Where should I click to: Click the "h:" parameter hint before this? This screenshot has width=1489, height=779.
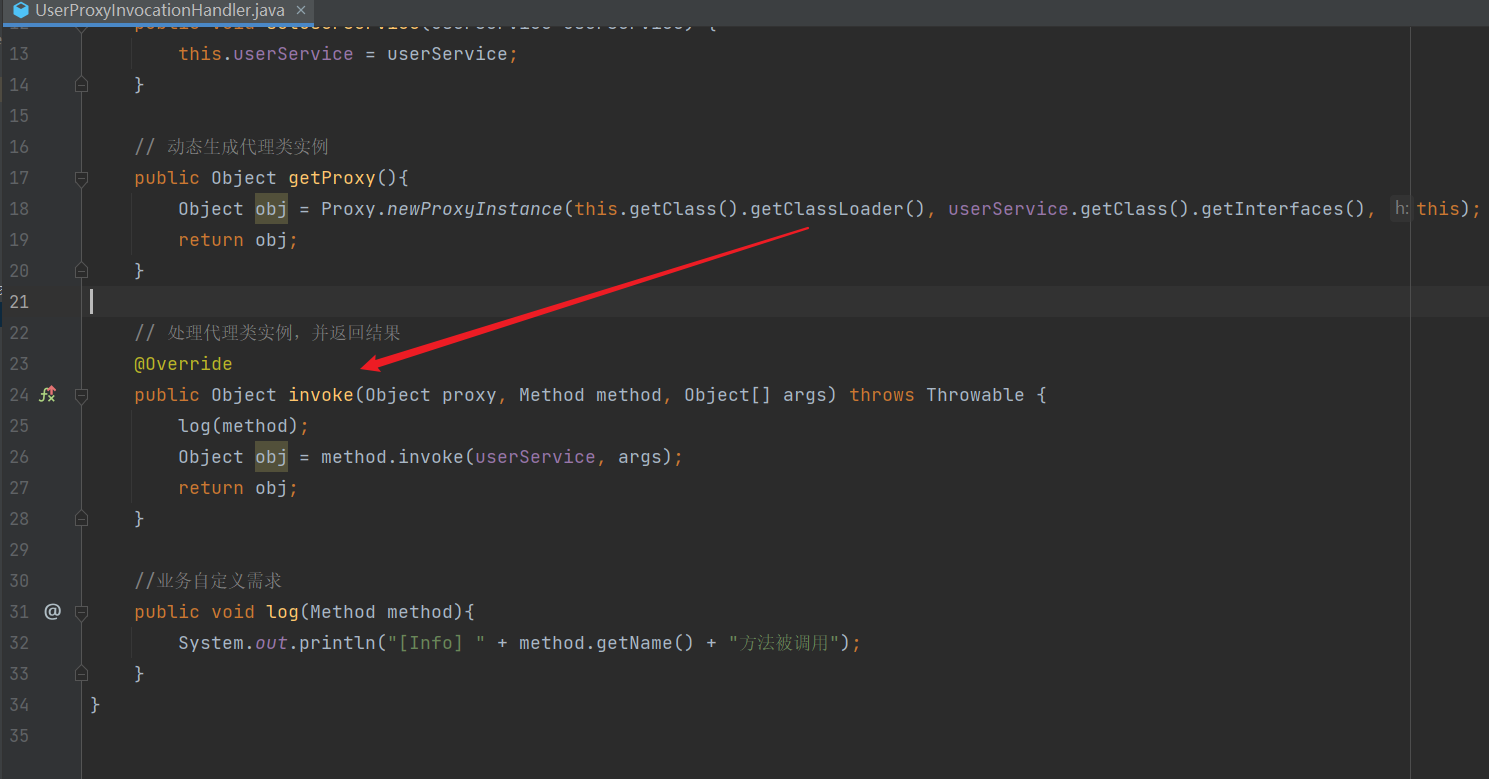tap(1400, 209)
